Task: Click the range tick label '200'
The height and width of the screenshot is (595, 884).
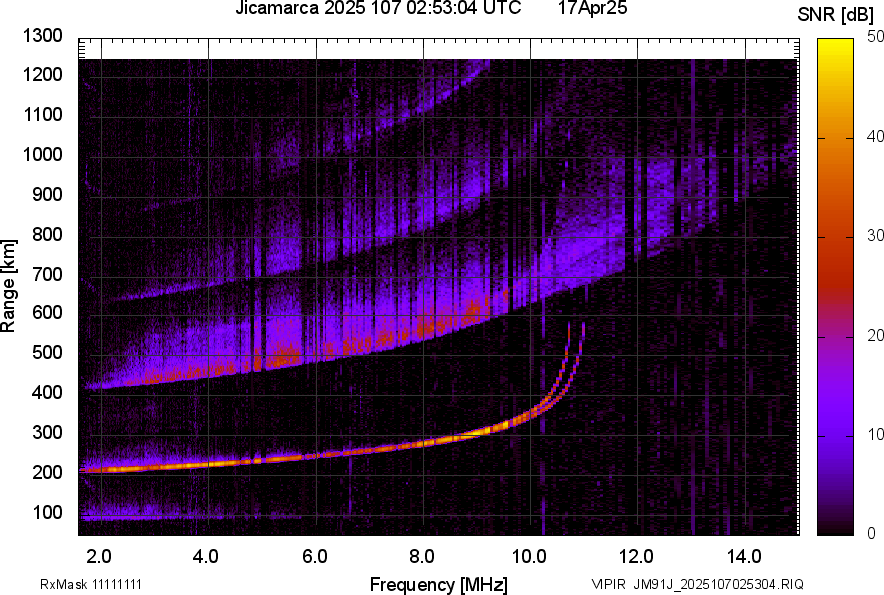Action: [47, 472]
